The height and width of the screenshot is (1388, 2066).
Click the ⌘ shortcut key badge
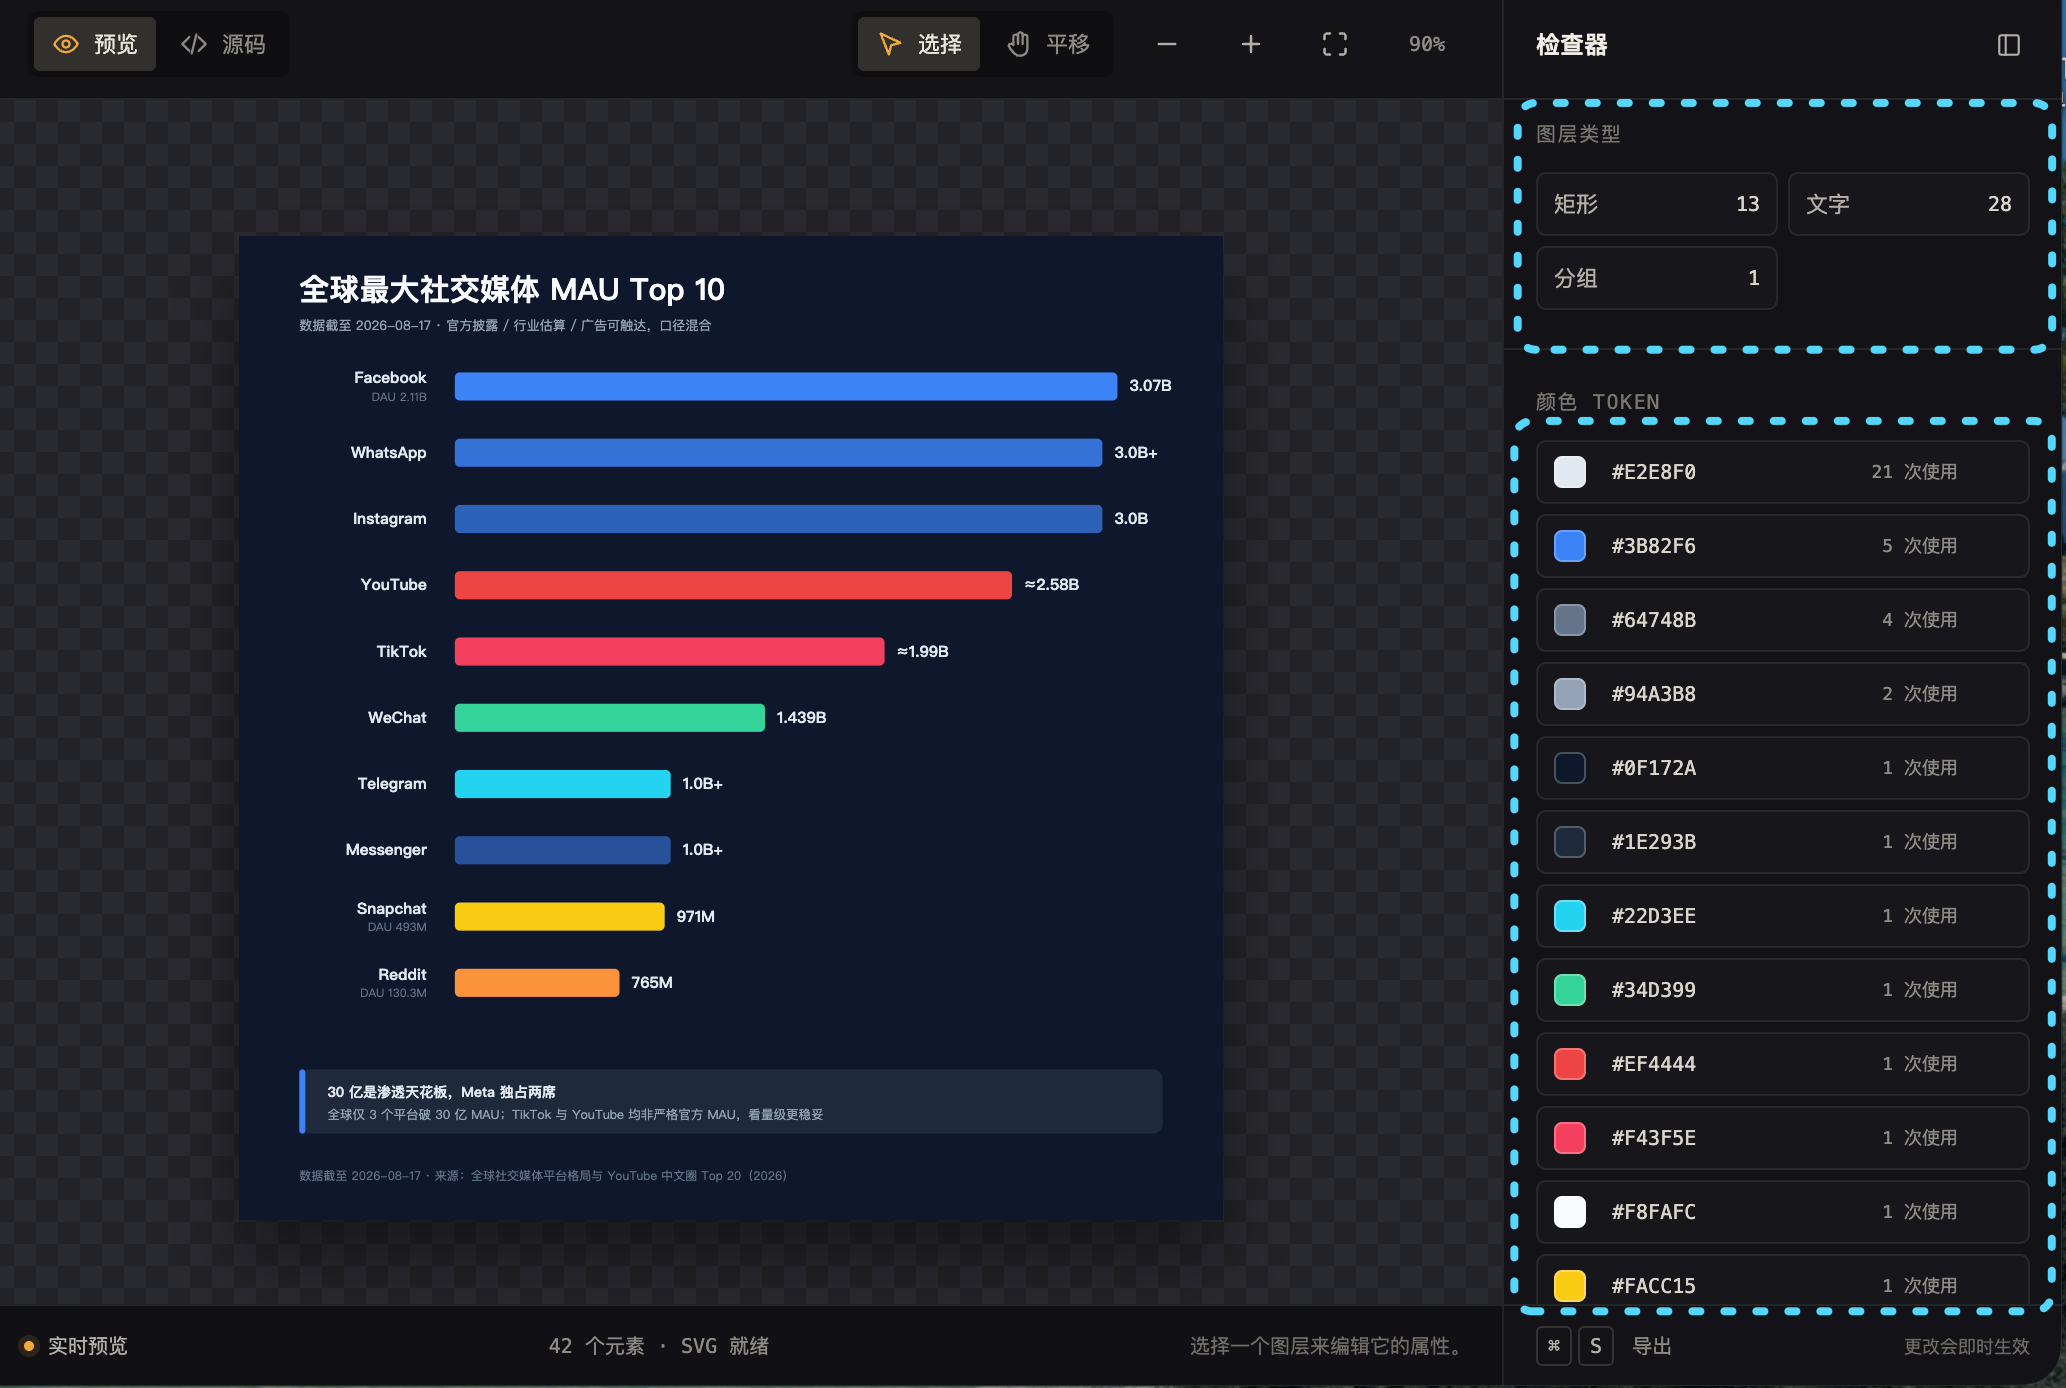(x=1554, y=1346)
